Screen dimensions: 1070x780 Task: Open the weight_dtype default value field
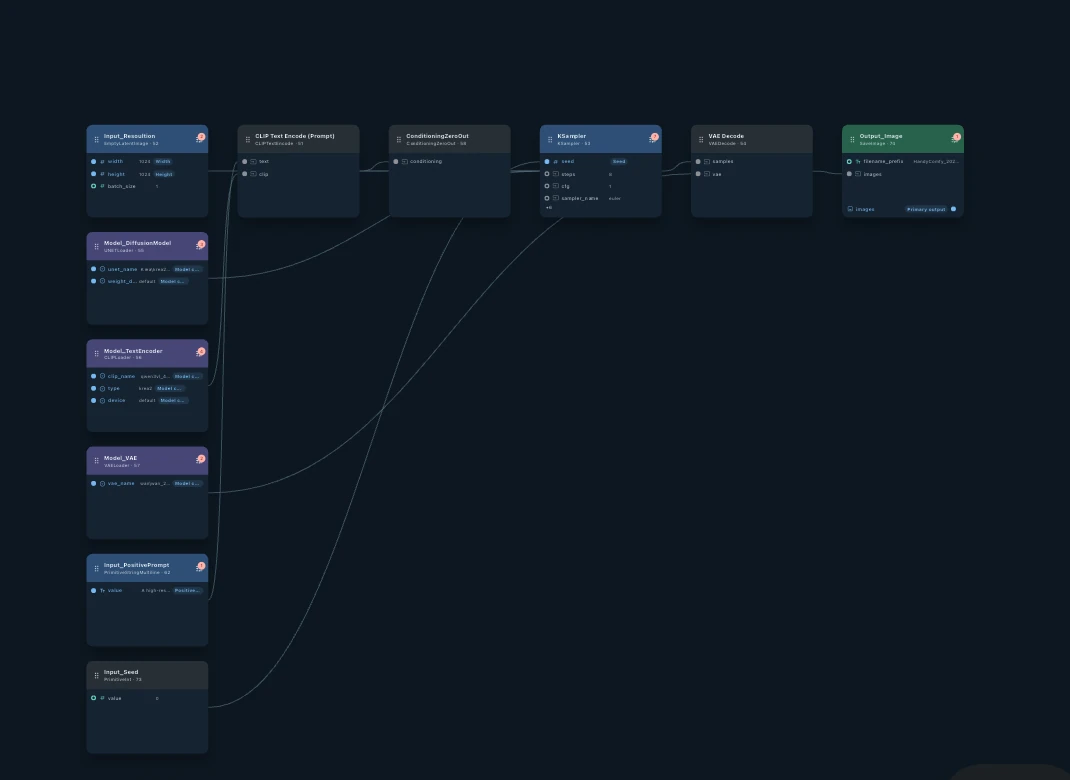point(147,281)
